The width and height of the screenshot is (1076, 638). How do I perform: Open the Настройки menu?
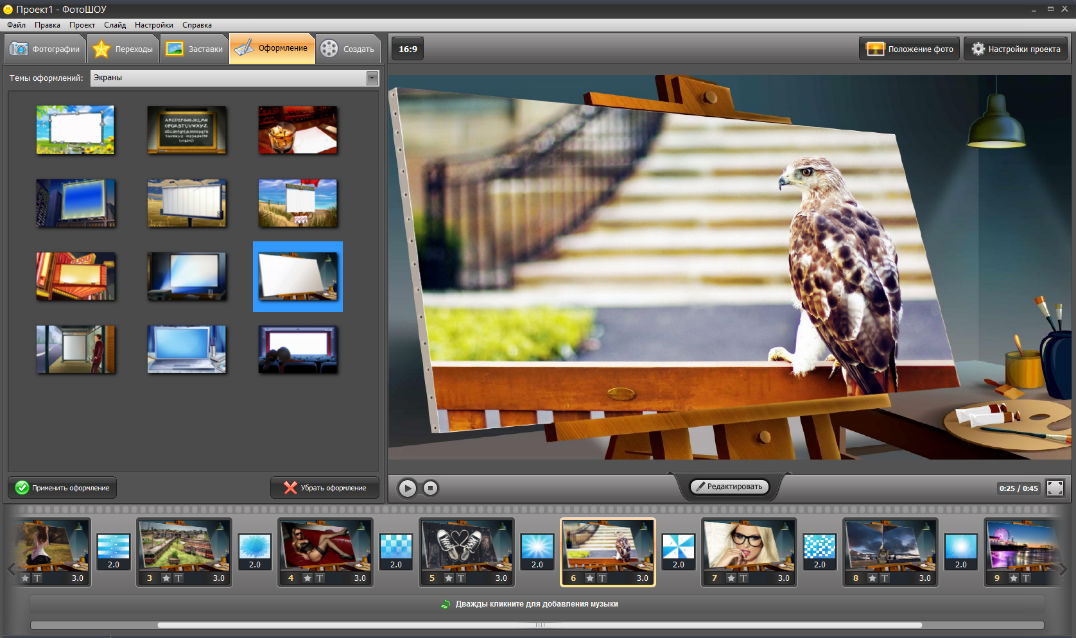pyautogui.click(x=154, y=25)
